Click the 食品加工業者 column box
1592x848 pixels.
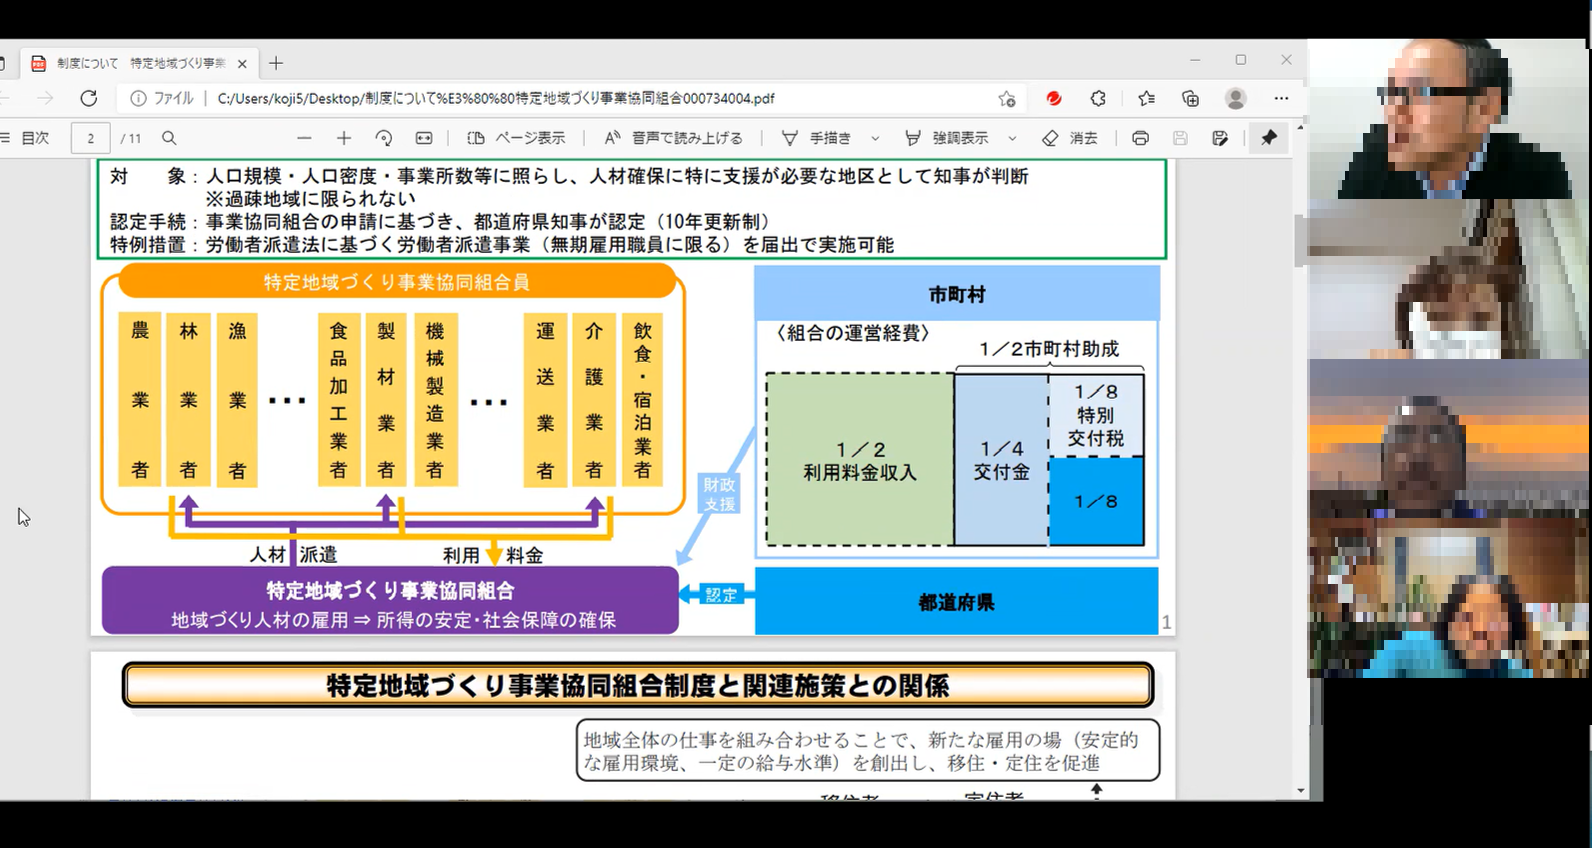338,400
